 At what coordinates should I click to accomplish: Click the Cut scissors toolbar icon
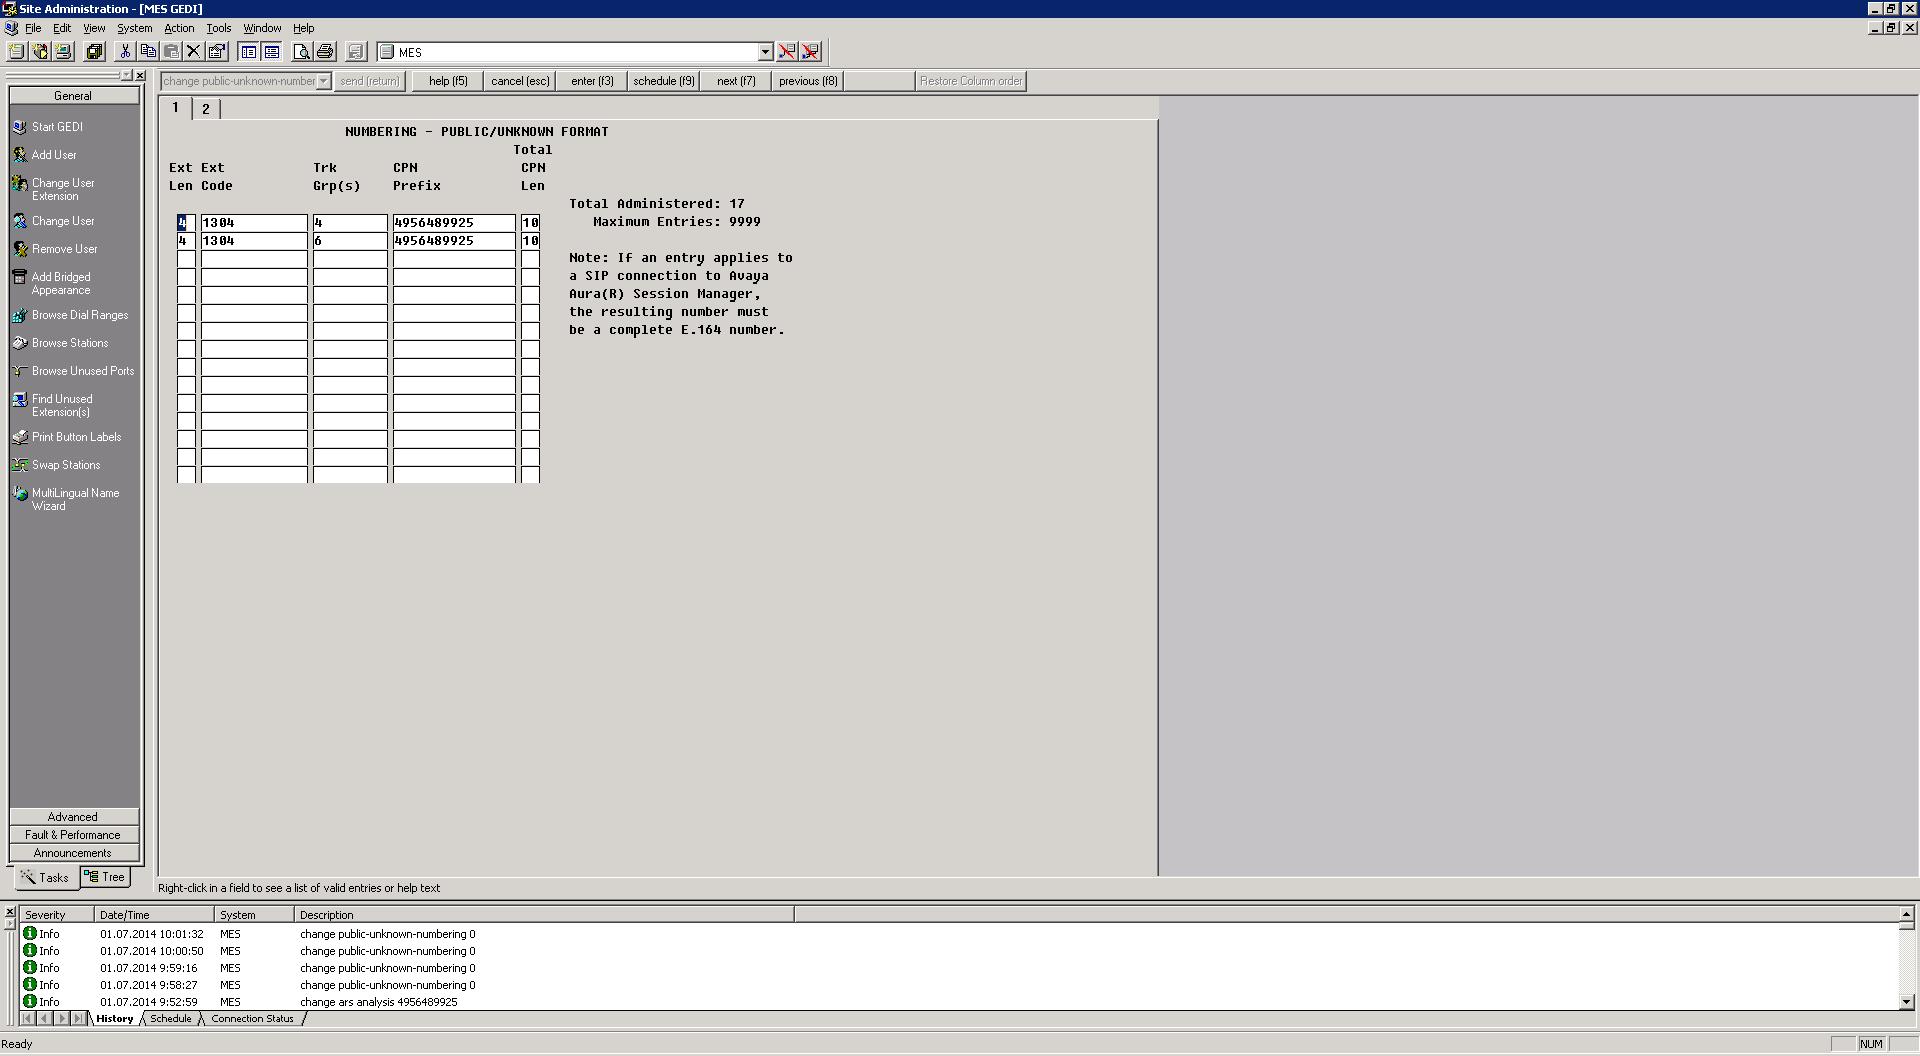(125, 52)
